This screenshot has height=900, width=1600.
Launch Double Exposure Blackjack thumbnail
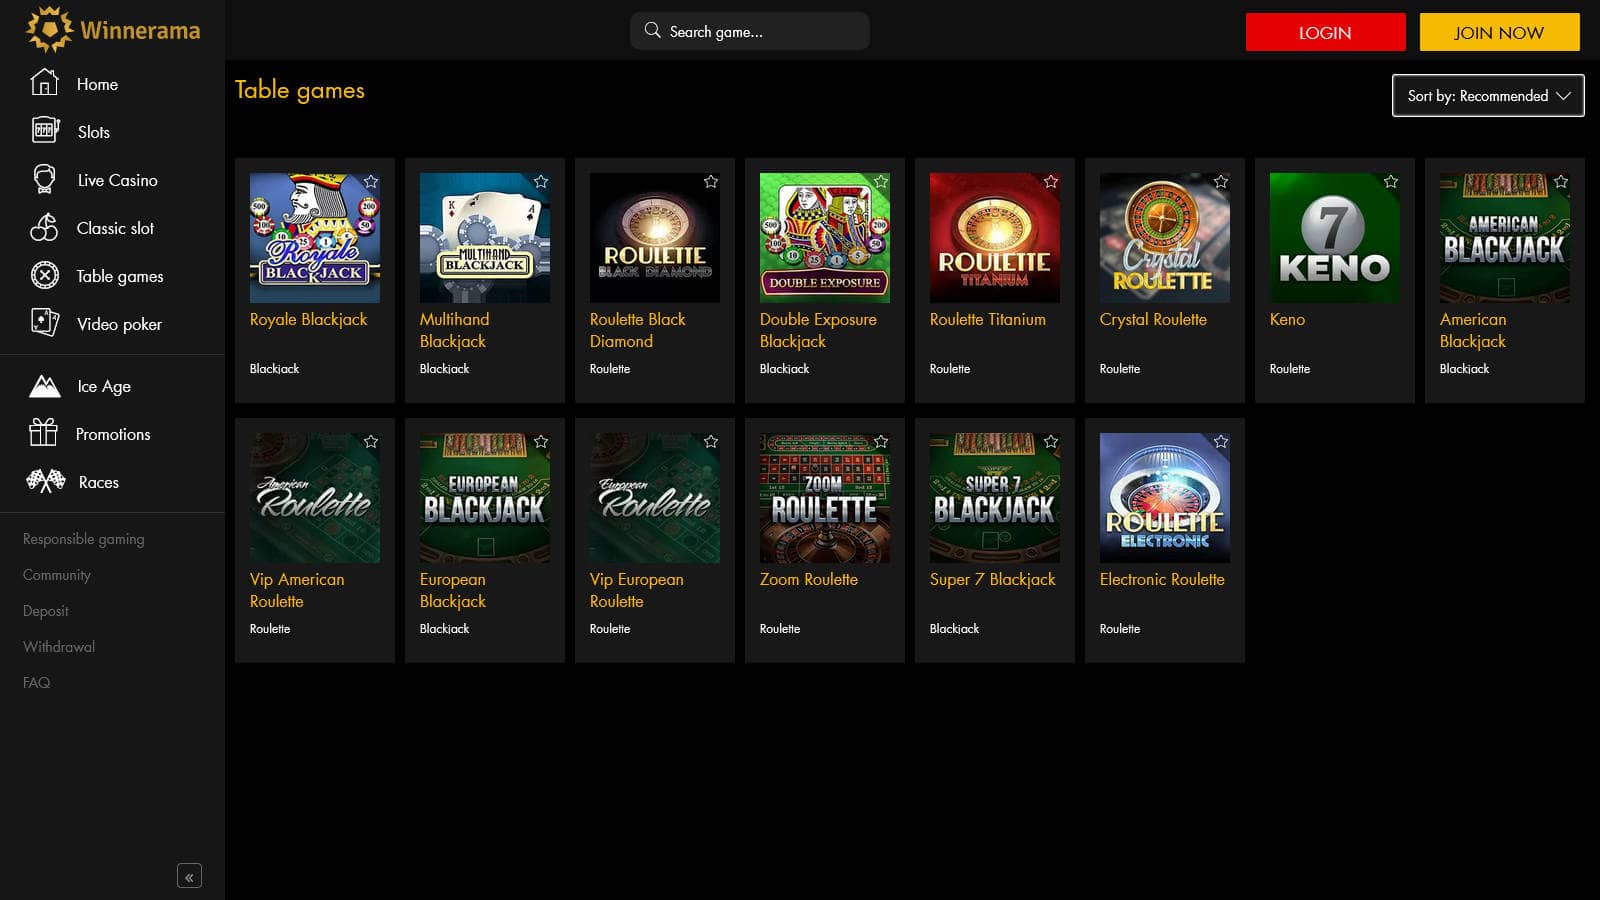click(825, 238)
